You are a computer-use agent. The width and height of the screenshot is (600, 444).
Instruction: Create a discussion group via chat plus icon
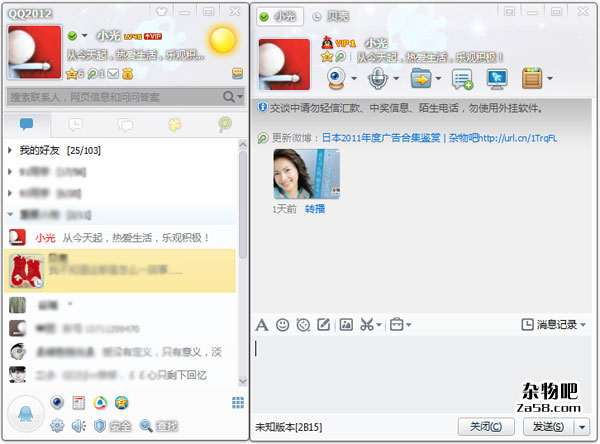(x=462, y=79)
